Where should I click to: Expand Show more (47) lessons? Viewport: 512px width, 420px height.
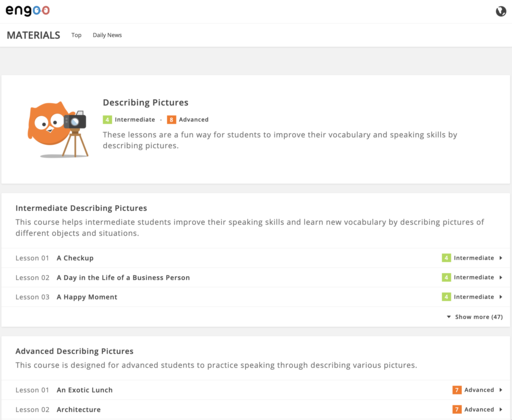[x=475, y=317]
